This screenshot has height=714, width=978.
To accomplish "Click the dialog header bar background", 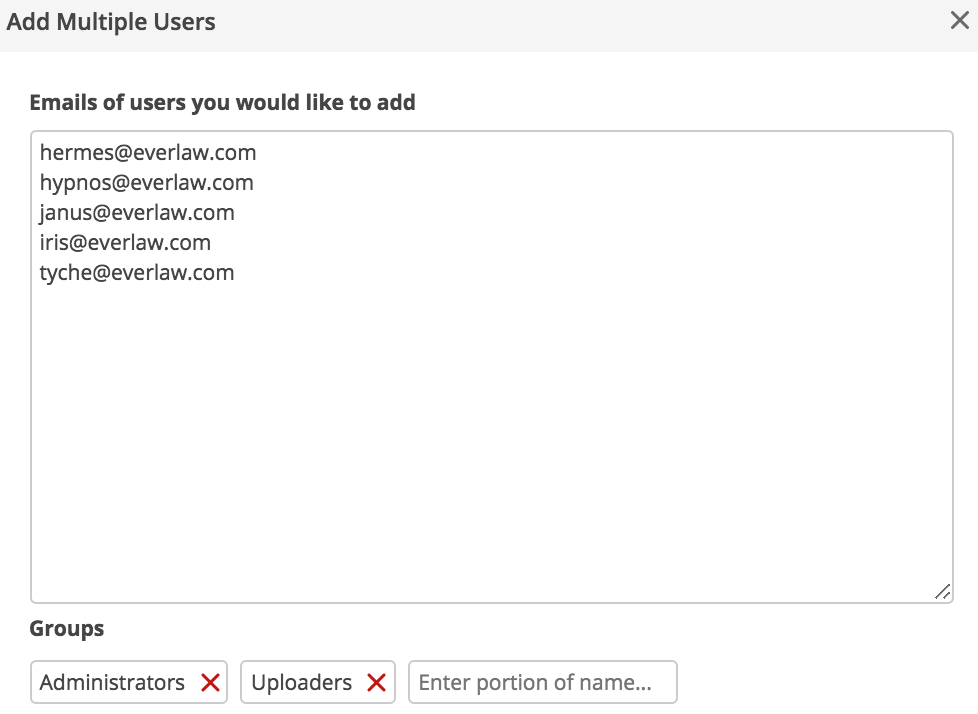I will click(561, 25).
